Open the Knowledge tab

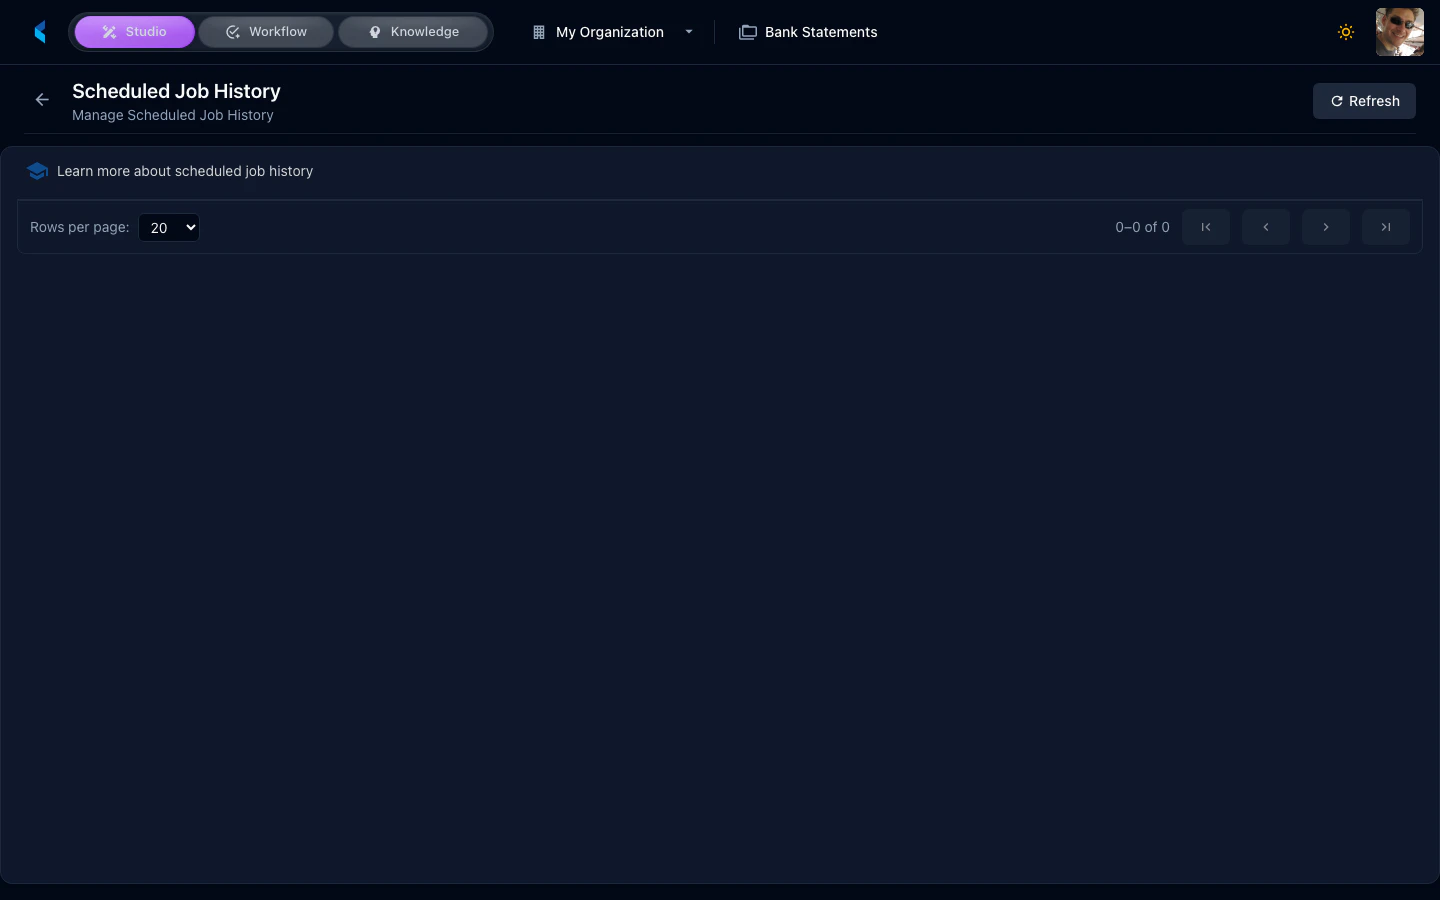pyautogui.click(x=413, y=32)
